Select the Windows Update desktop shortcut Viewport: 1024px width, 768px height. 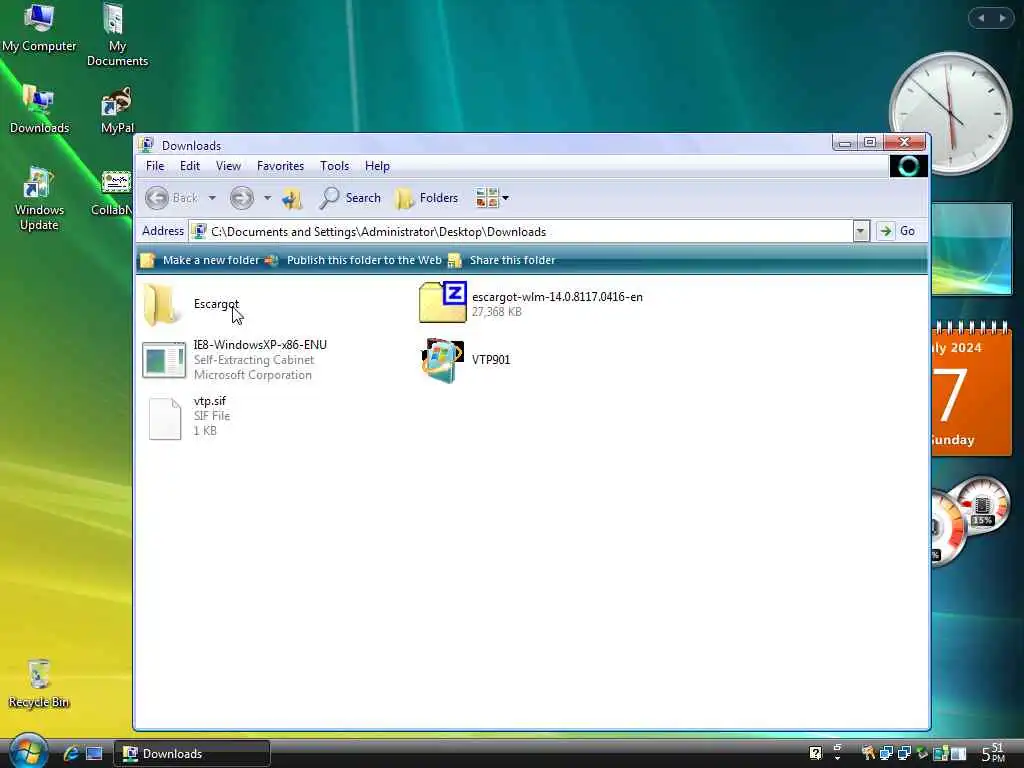point(39,199)
